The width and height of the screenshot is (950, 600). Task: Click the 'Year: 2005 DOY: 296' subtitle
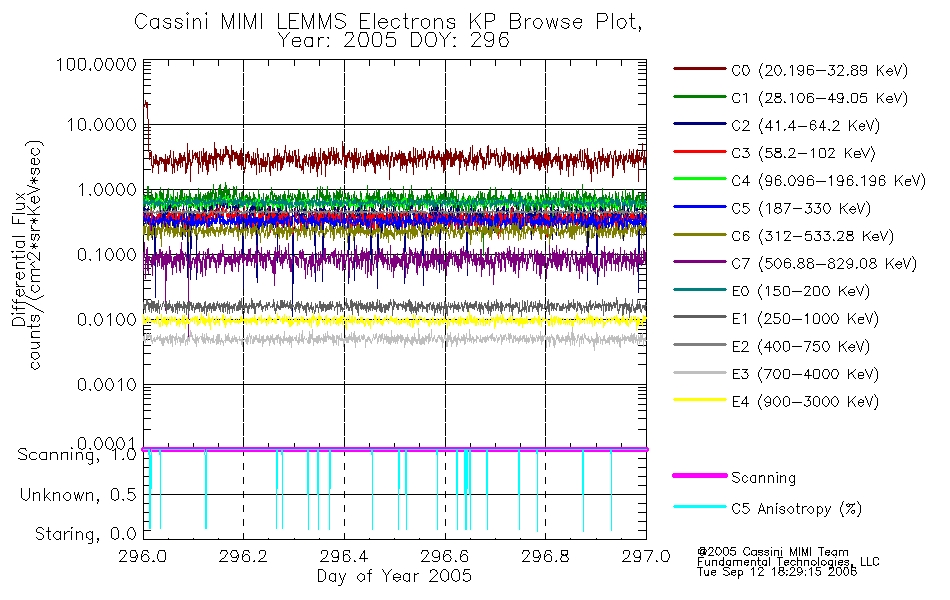394,41
